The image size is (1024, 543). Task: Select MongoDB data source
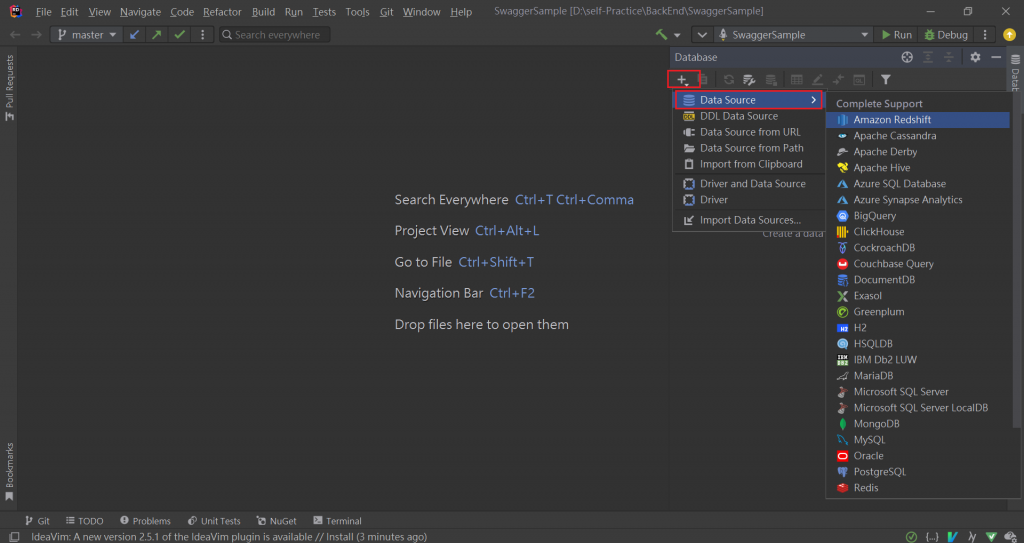918,424
